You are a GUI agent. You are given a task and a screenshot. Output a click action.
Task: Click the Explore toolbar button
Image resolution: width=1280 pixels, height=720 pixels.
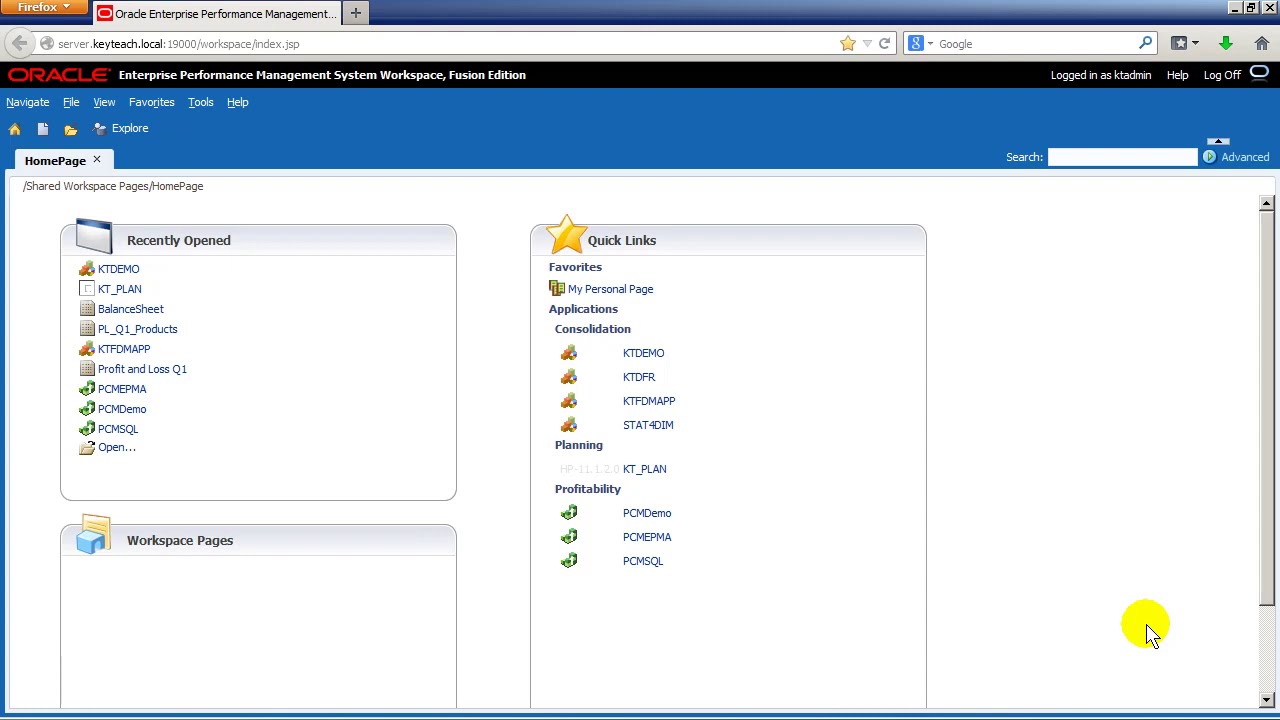click(x=121, y=128)
